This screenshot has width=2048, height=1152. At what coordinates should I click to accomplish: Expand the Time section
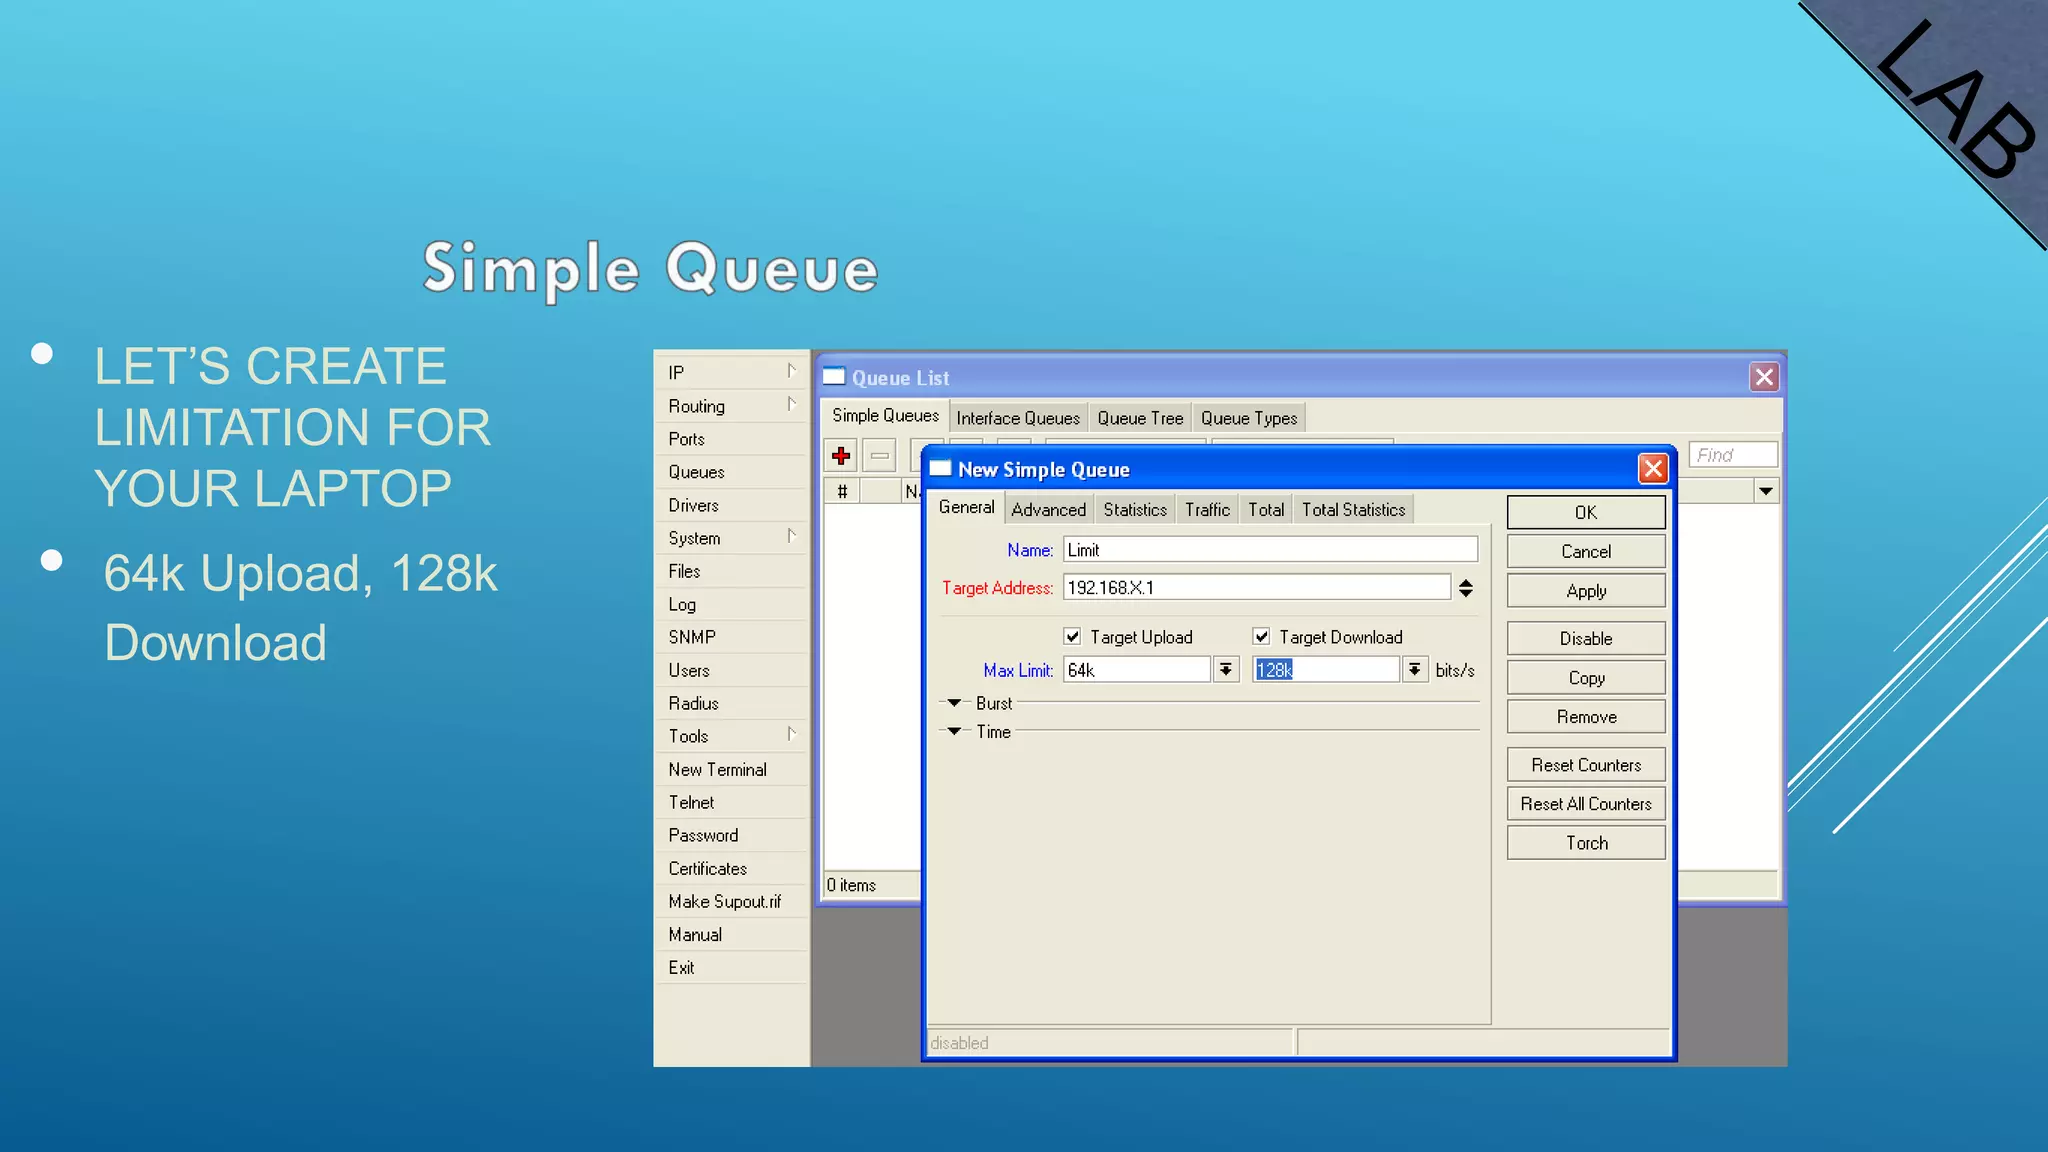(x=955, y=731)
